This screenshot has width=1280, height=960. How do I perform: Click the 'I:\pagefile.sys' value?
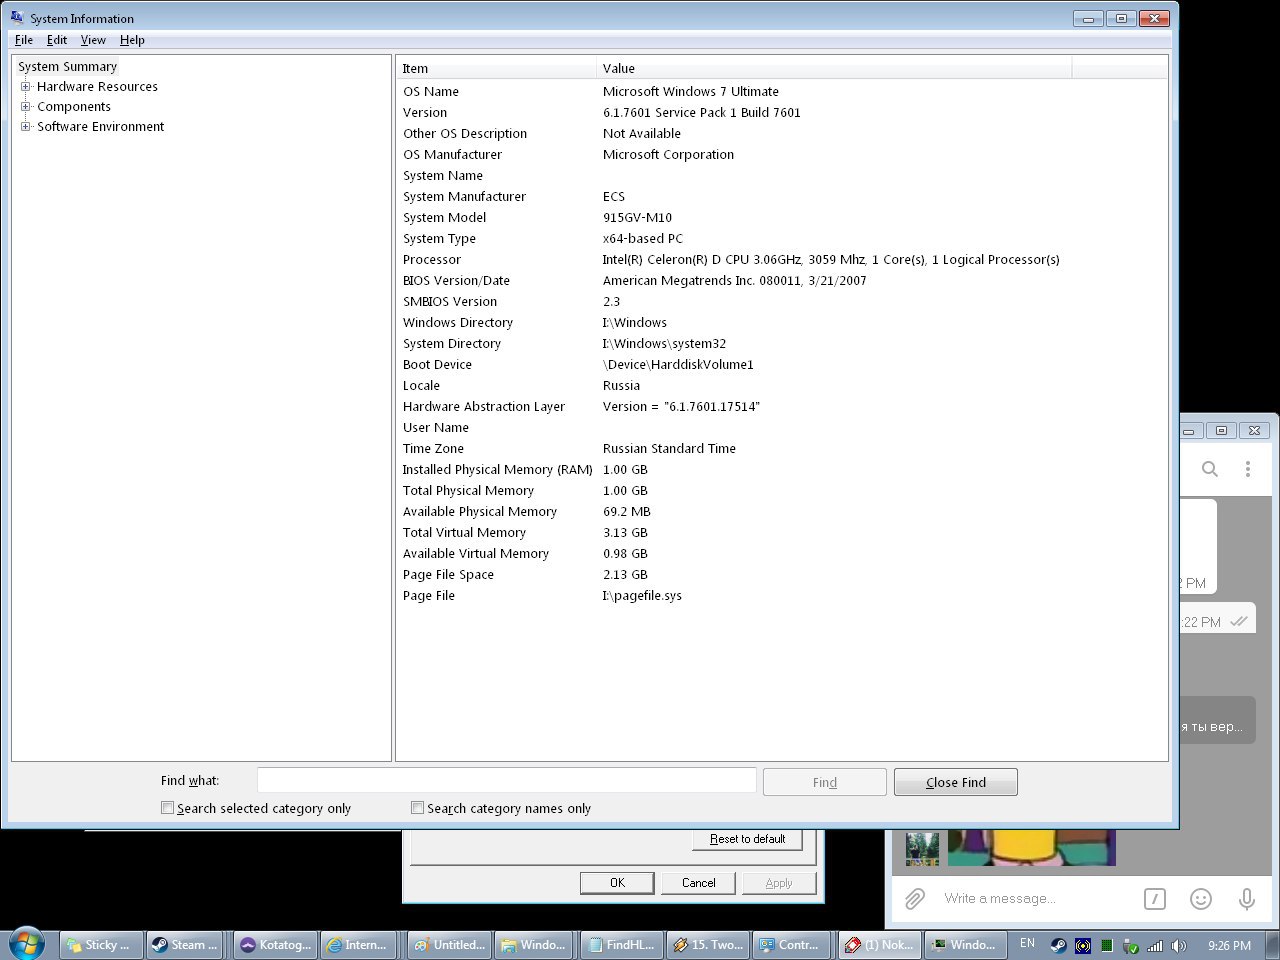[642, 595]
